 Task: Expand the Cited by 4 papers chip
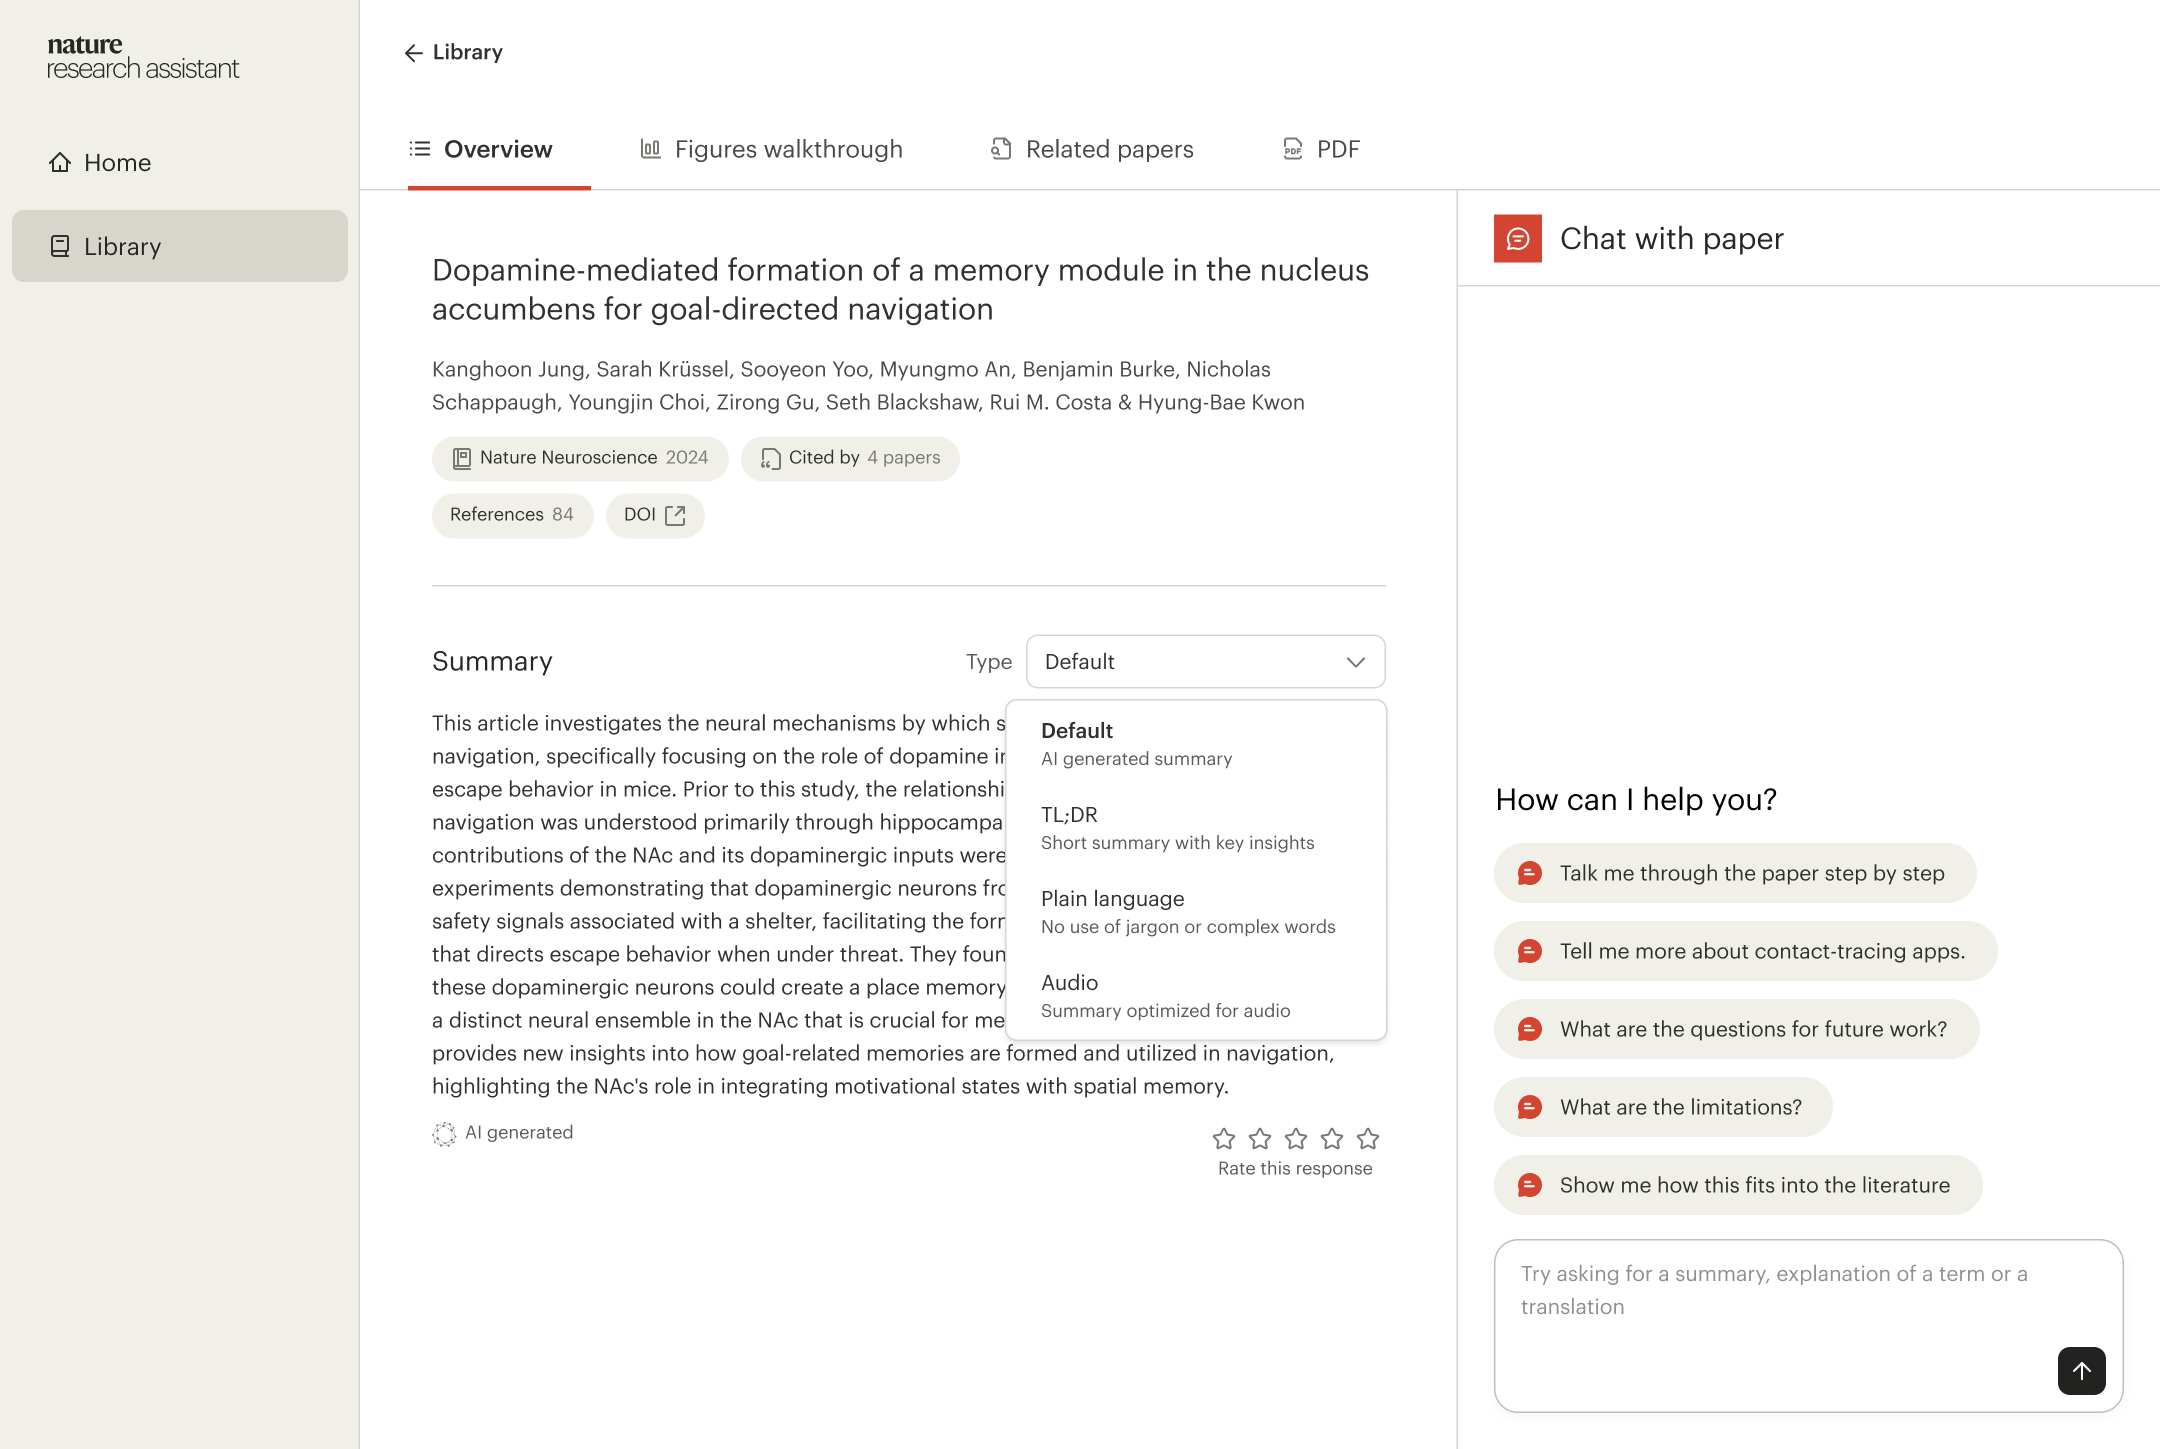click(x=849, y=458)
